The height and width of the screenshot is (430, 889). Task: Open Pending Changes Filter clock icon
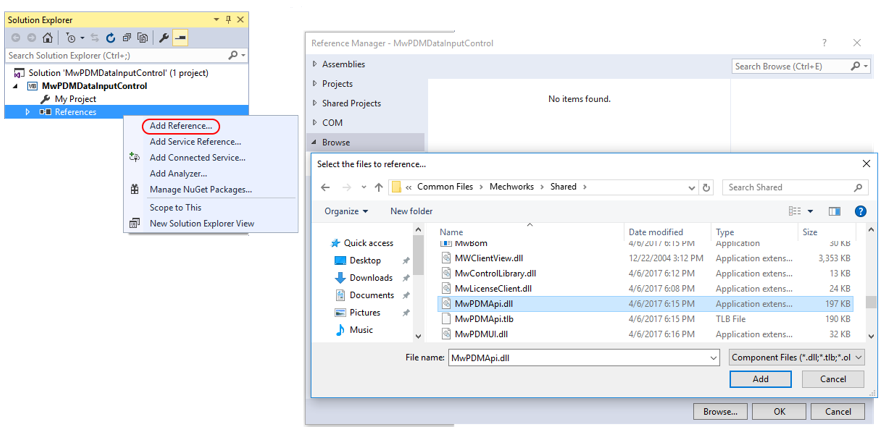point(71,38)
